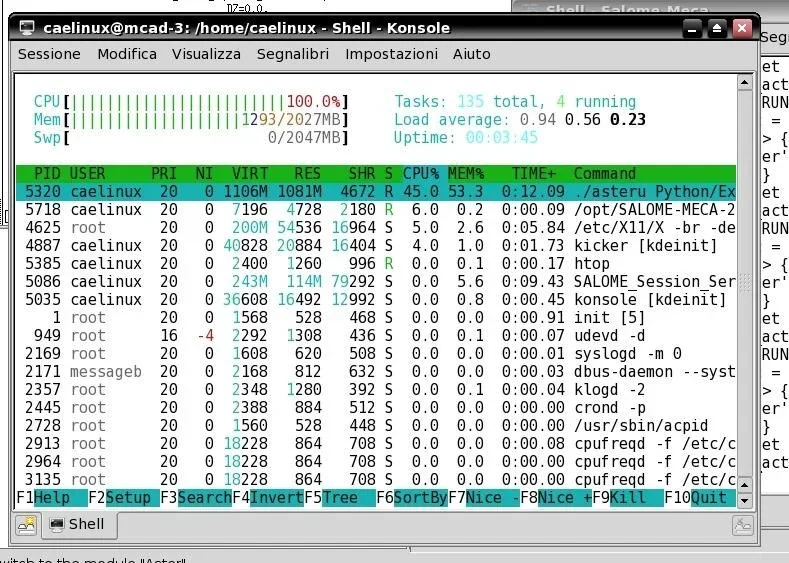Image resolution: width=789 pixels, height=563 pixels.
Task: Select the klogd -2 process row
Action: [x=376, y=390]
